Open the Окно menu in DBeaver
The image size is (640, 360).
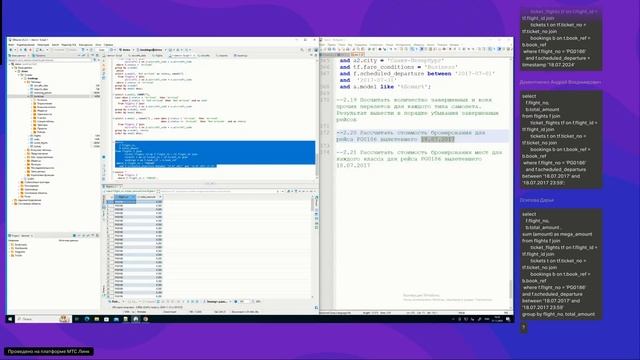[x=98, y=45]
